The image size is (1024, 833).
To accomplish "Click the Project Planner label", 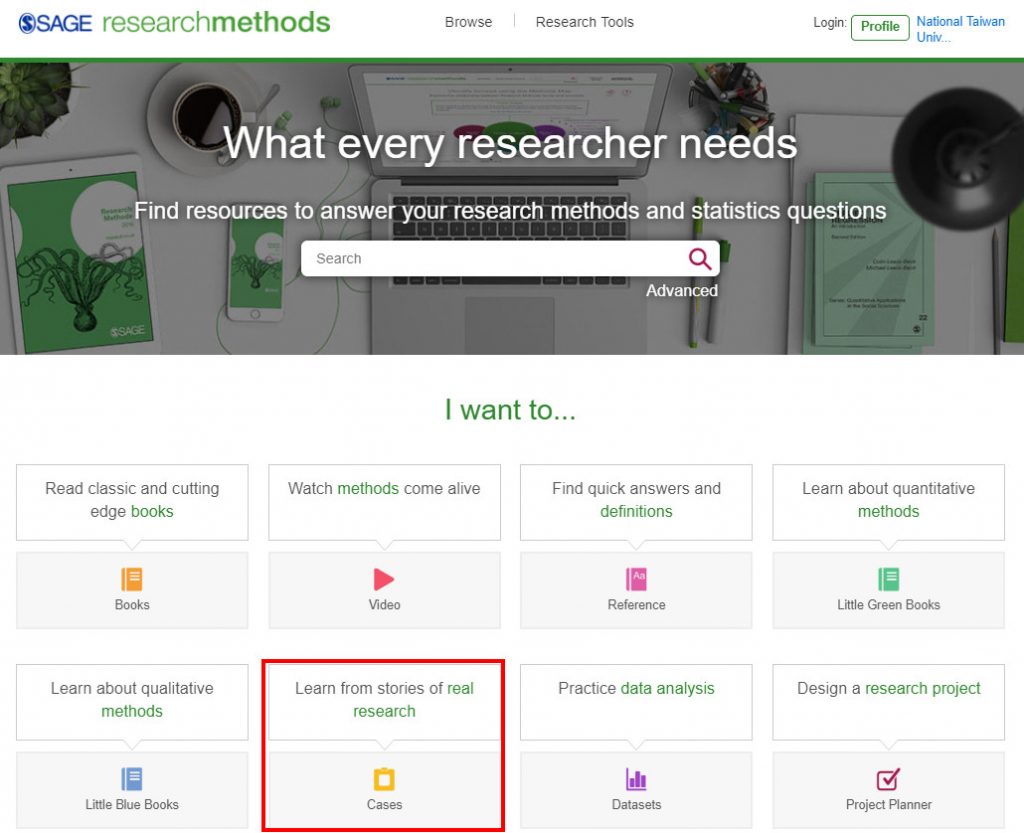I will coord(888,804).
